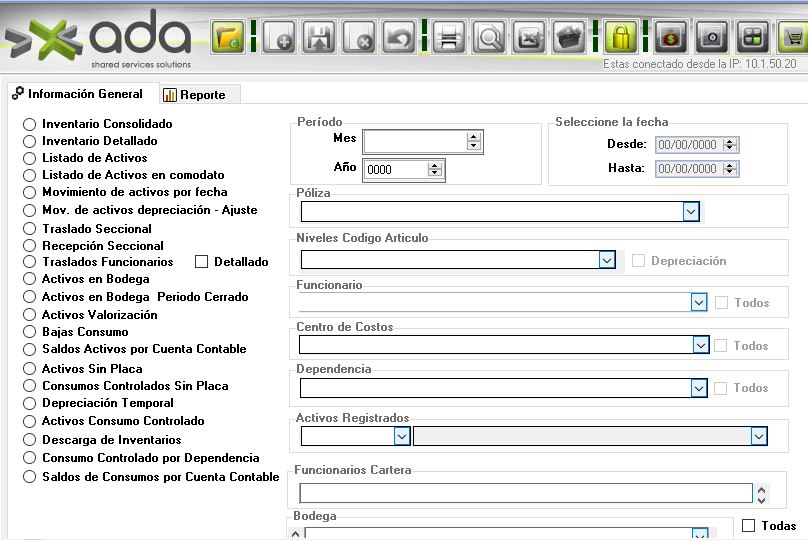Click the green folder icon in toolbar

(x=228, y=37)
